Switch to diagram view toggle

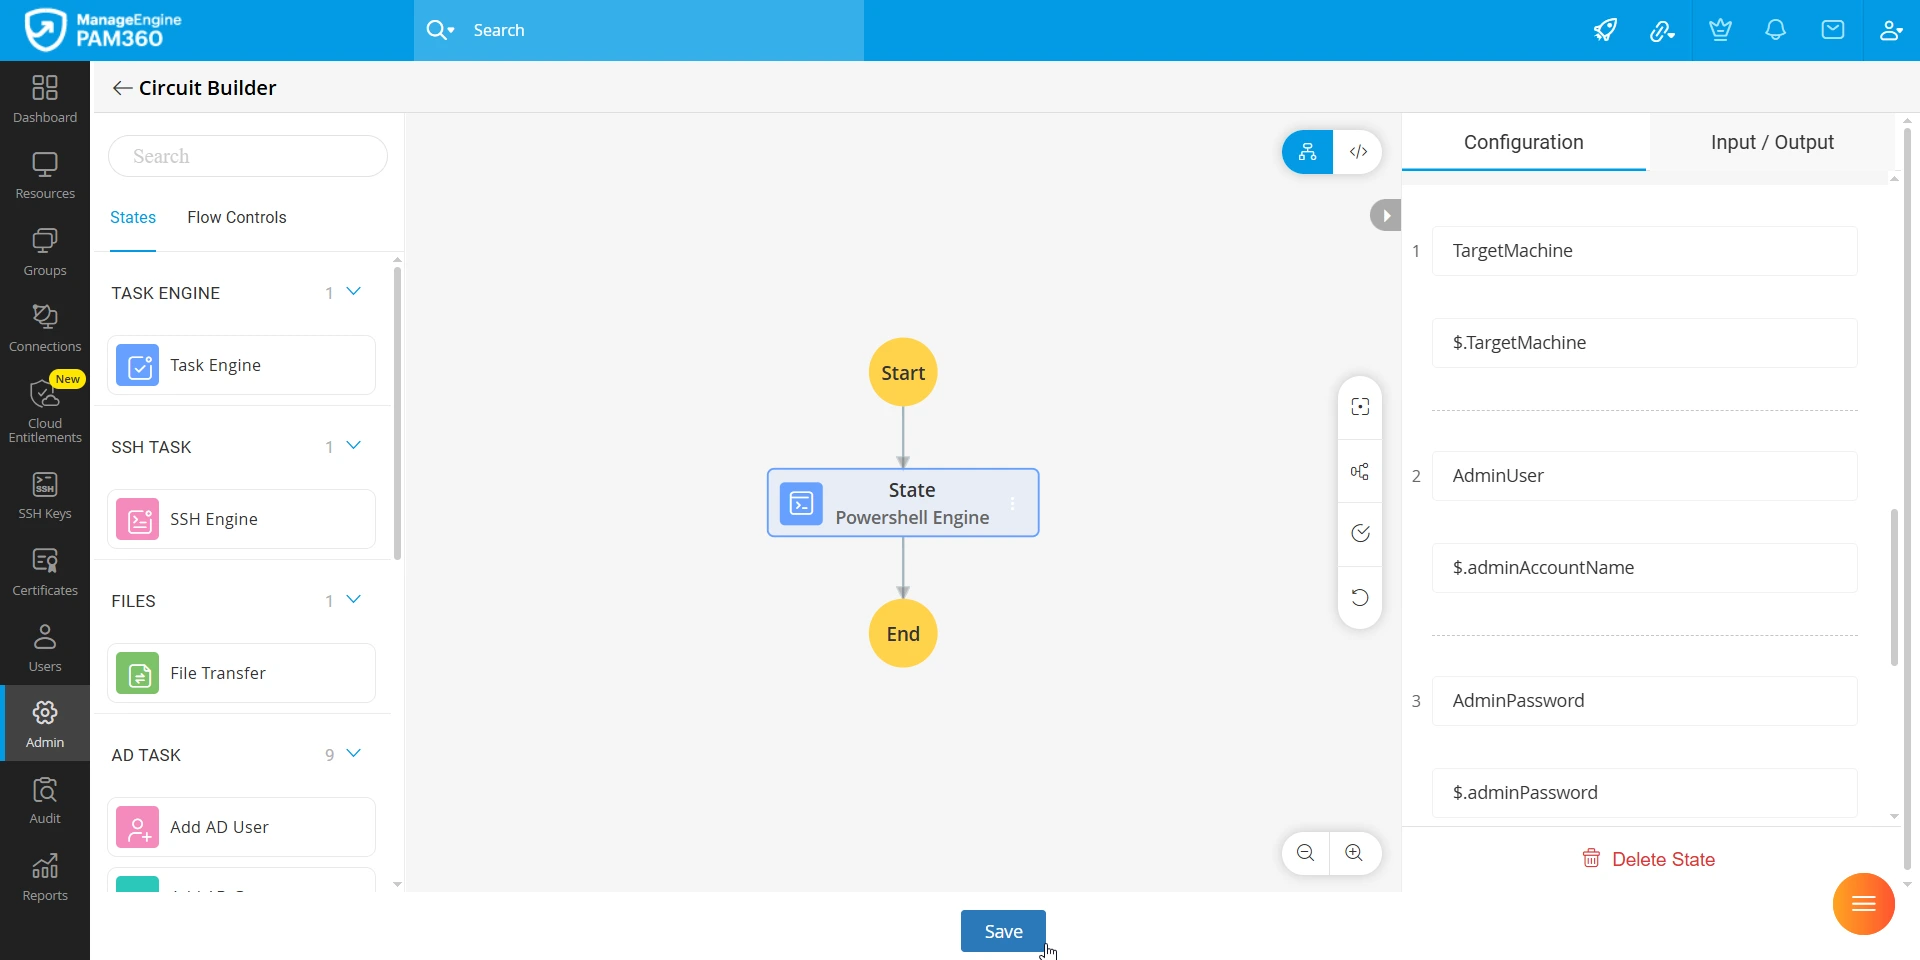point(1307,152)
